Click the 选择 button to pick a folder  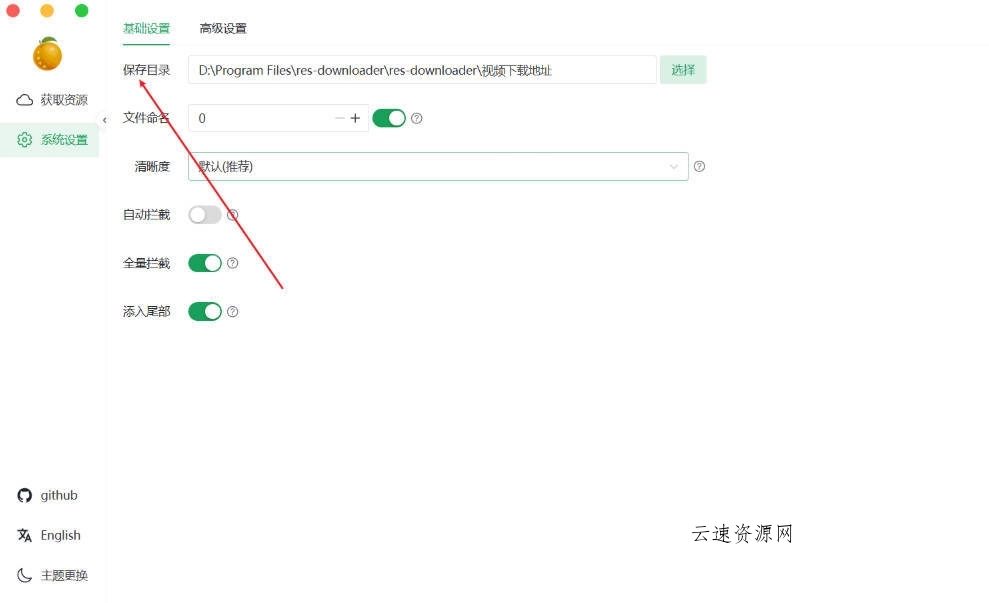[x=683, y=70]
